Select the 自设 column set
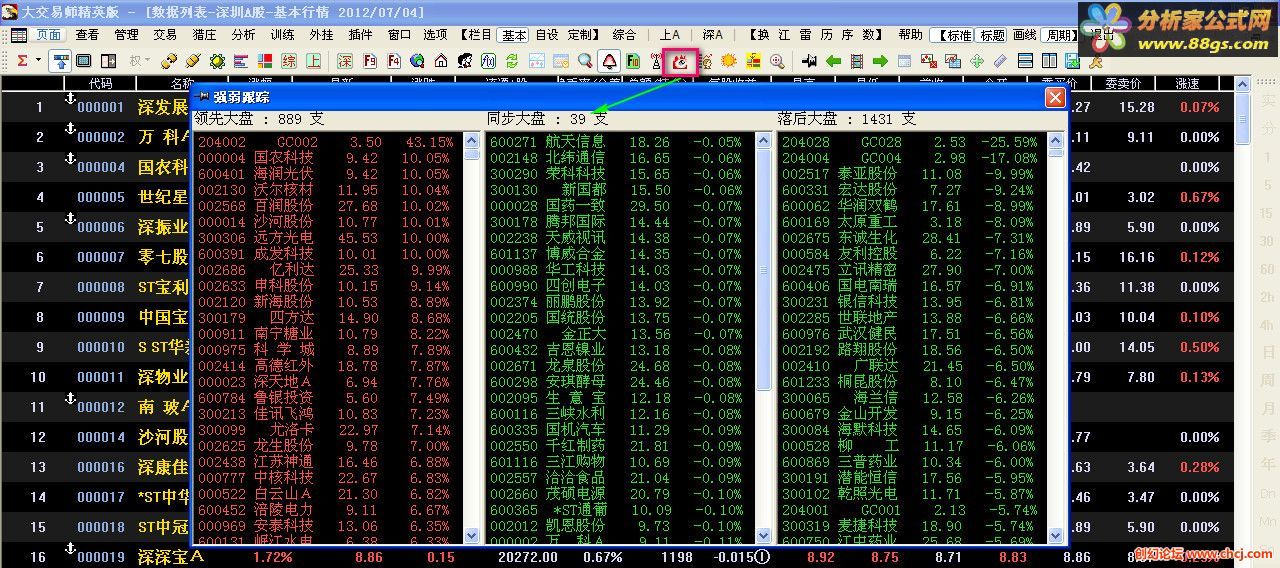 (x=546, y=34)
